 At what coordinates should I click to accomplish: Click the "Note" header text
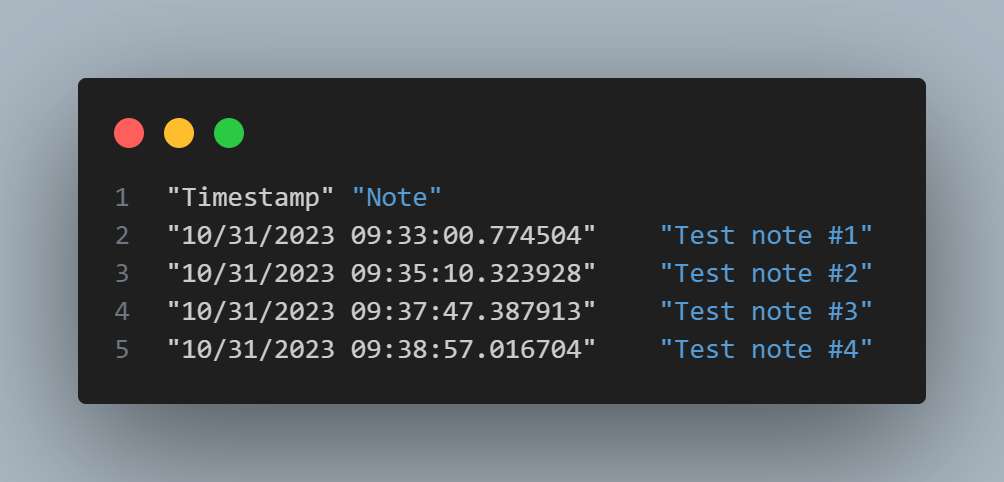[x=397, y=198]
